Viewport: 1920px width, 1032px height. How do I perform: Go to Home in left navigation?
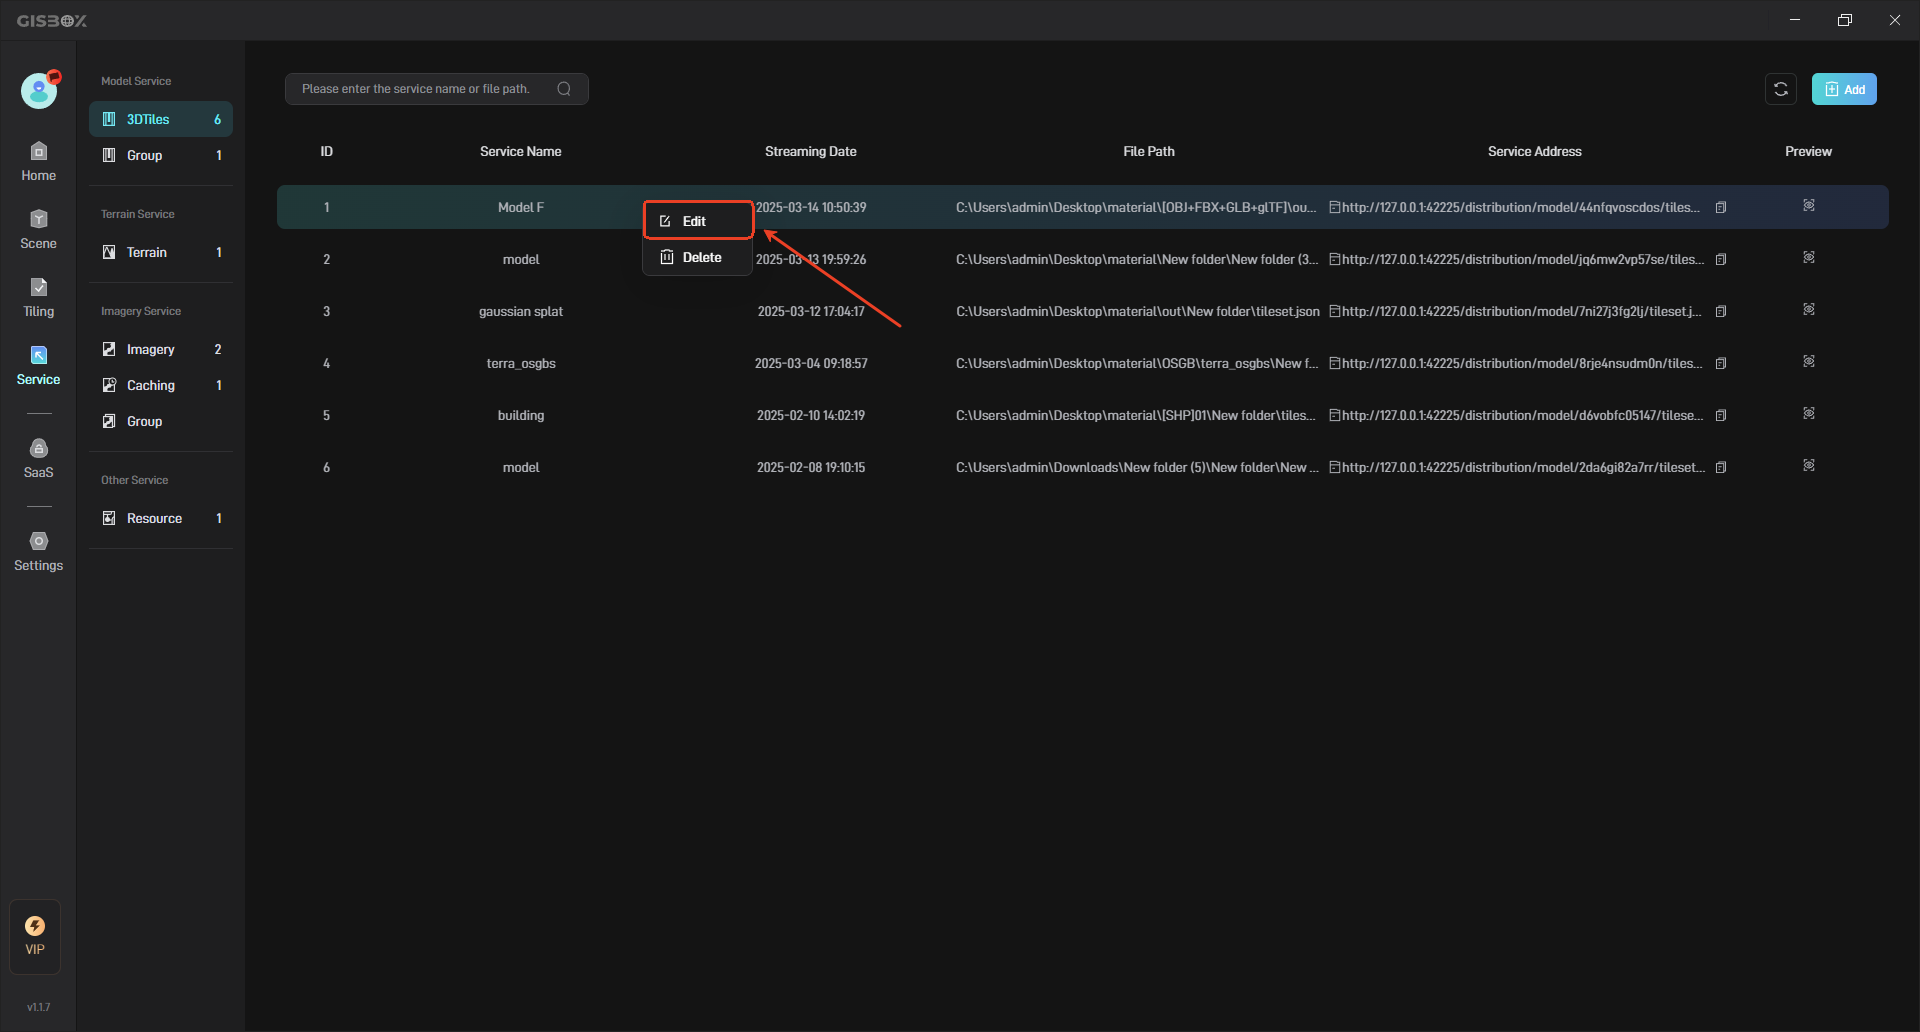[38, 162]
